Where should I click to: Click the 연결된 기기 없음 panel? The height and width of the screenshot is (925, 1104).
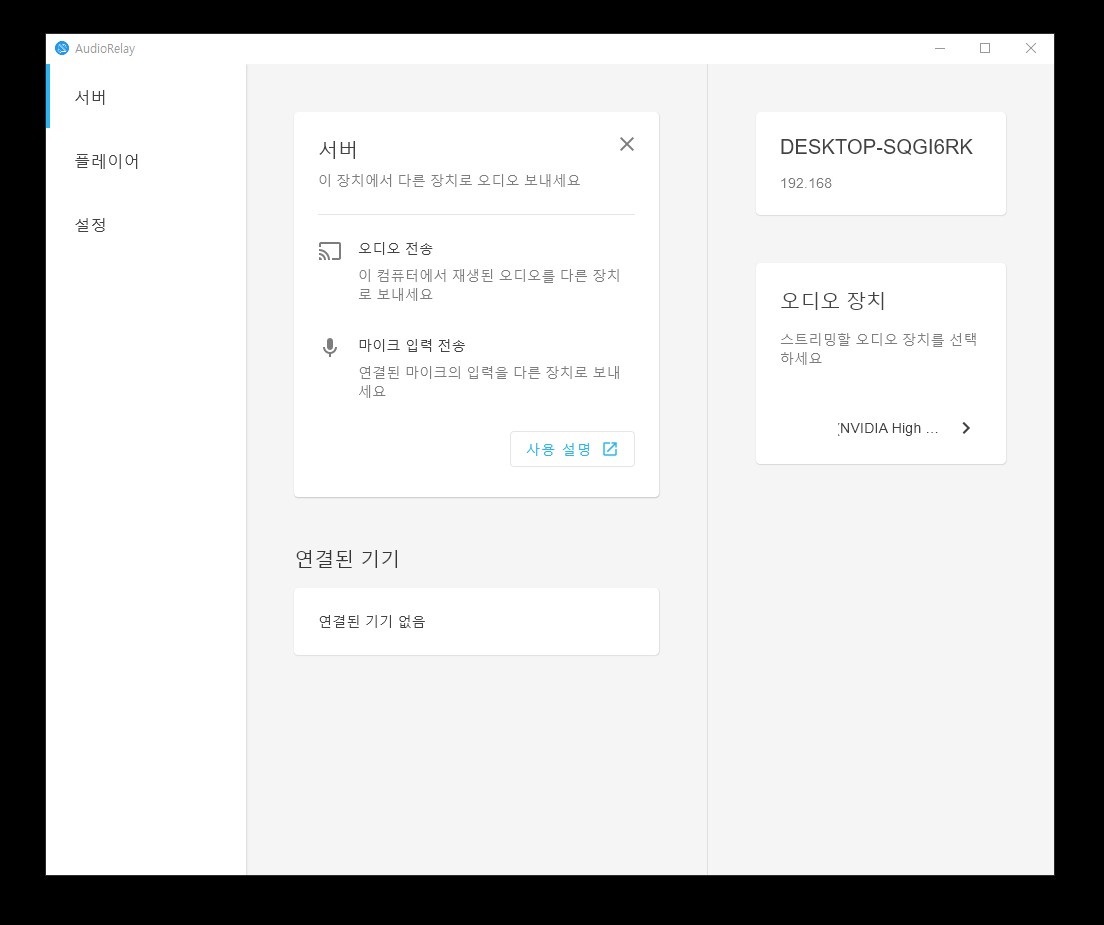[476, 621]
